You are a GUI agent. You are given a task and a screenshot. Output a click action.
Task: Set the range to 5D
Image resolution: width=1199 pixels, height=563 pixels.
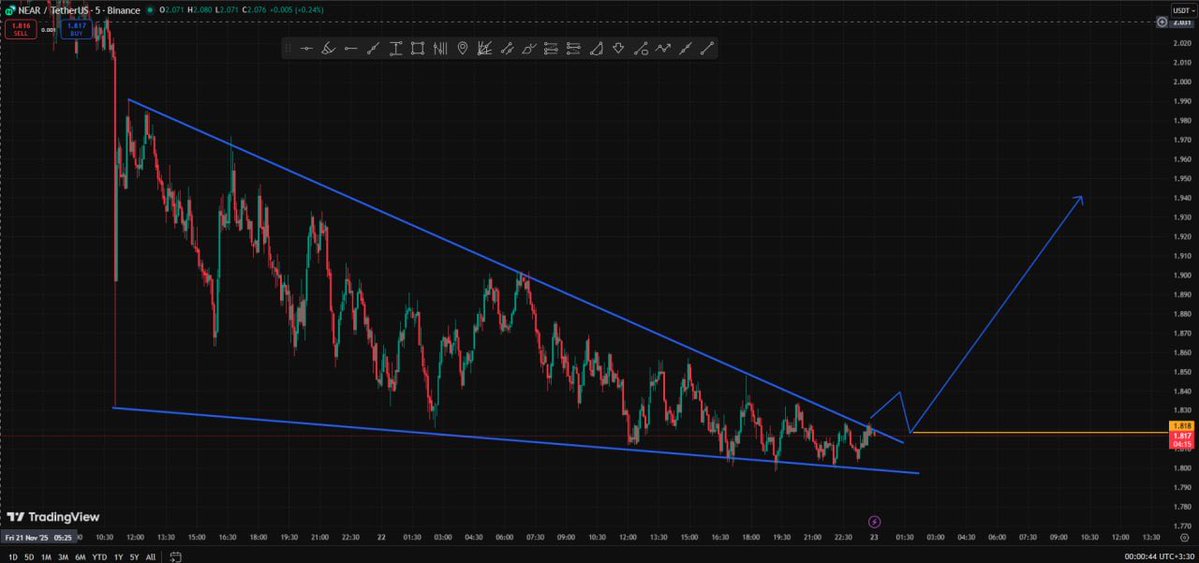(29, 557)
